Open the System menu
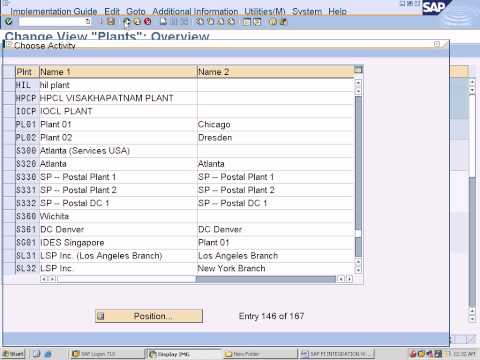 (x=307, y=11)
